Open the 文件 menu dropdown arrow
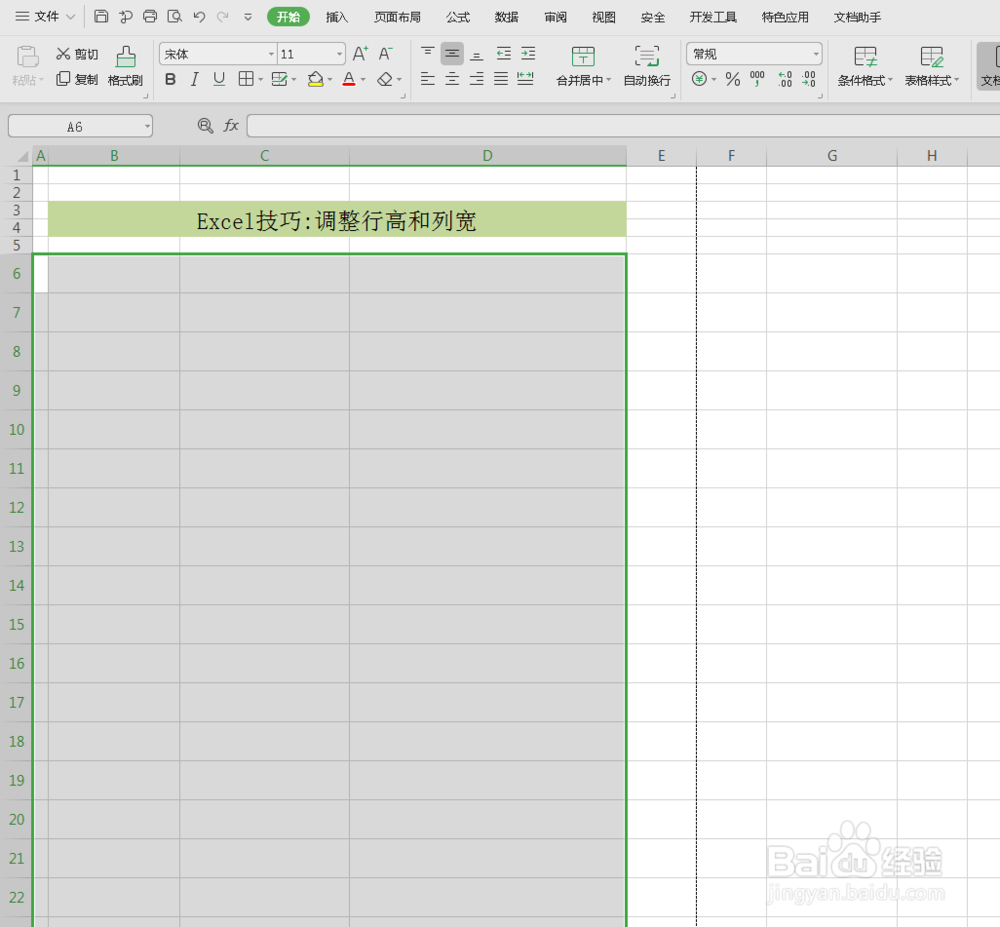The width and height of the screenshot is (1000, 927). (71, 17)
